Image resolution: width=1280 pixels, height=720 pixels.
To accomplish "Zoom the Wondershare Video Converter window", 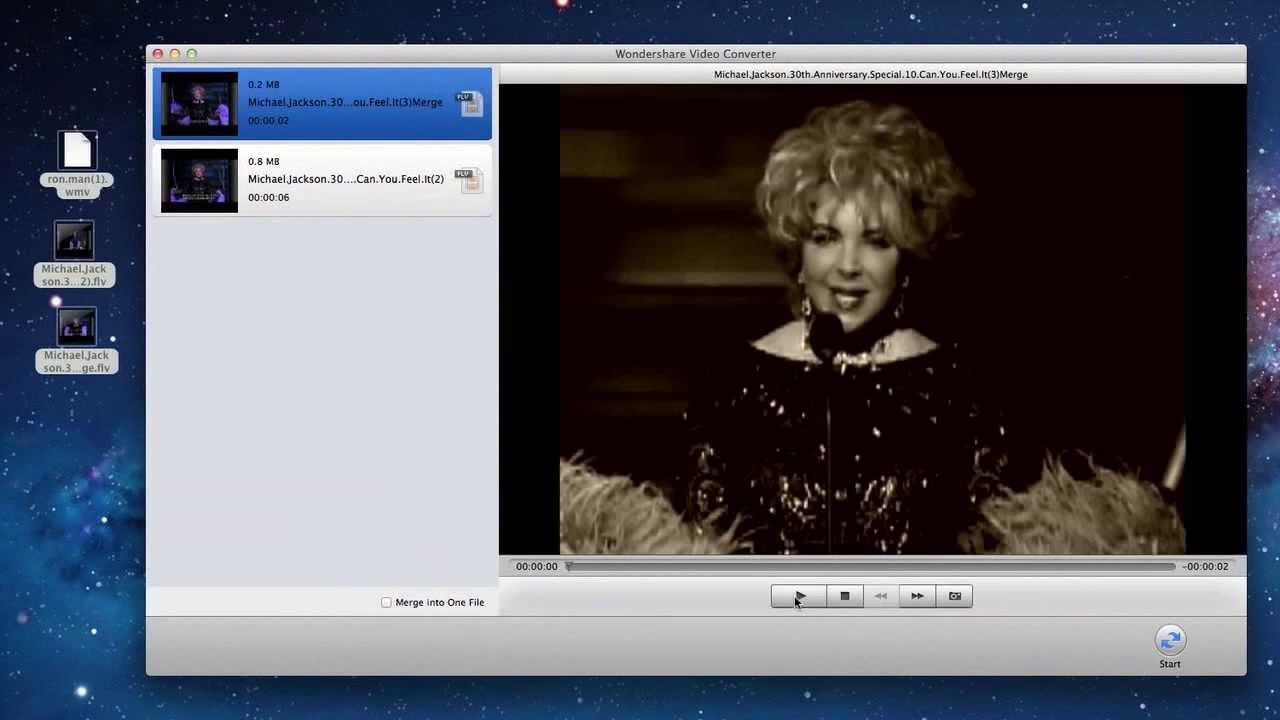I will tap(192, 54).
